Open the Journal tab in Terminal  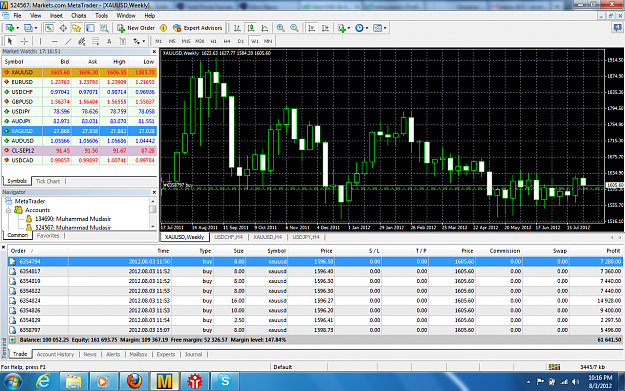pos(193,354)
